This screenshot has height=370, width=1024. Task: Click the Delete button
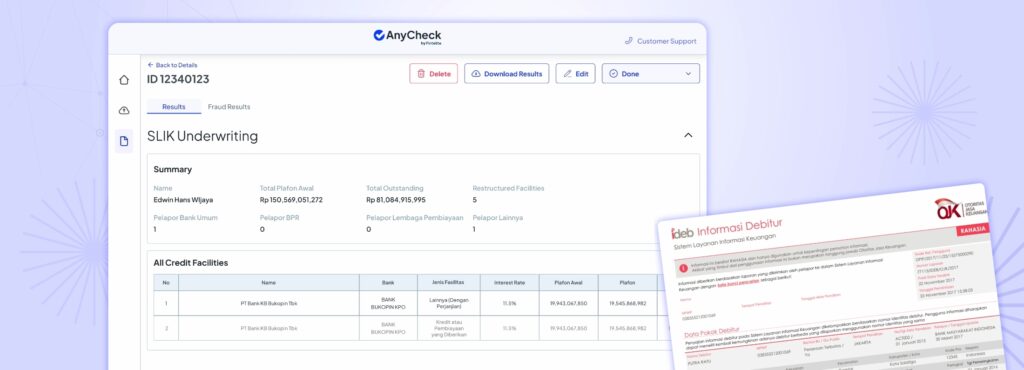pos(434,74)
